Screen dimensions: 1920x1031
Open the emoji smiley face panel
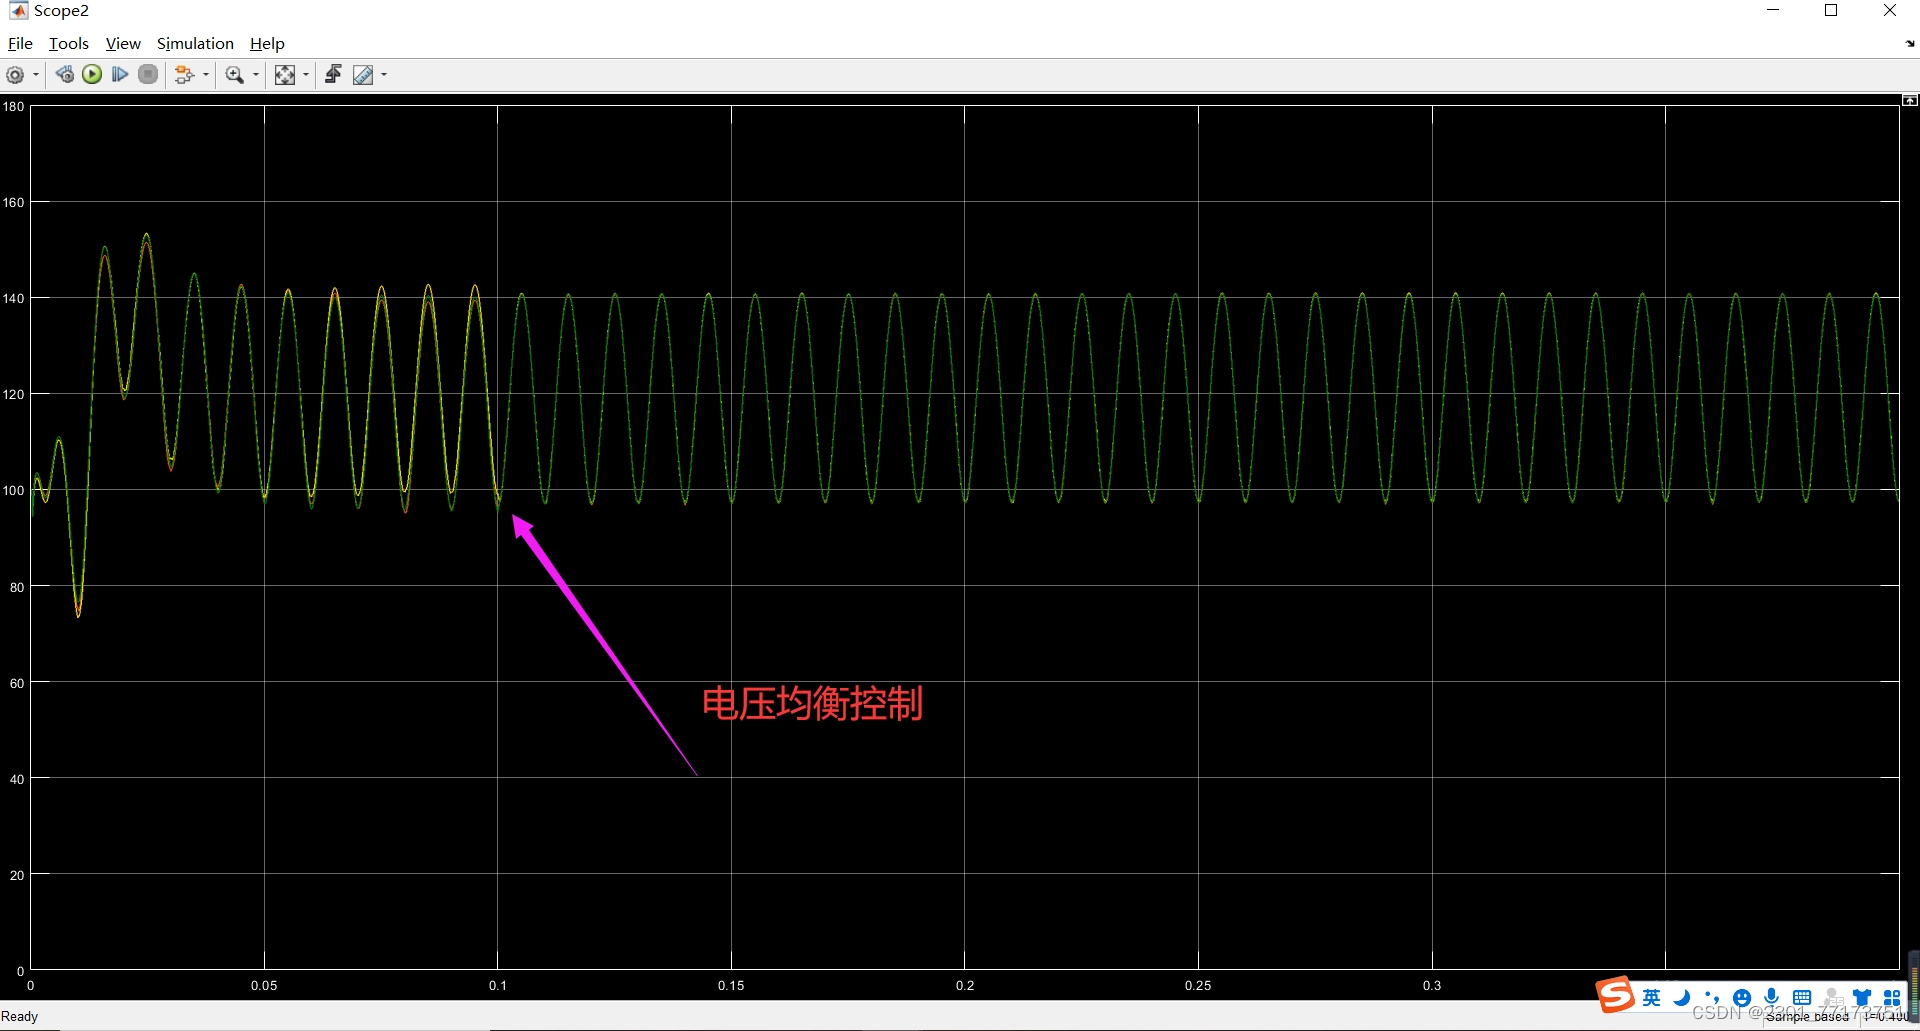[1742, 997]
